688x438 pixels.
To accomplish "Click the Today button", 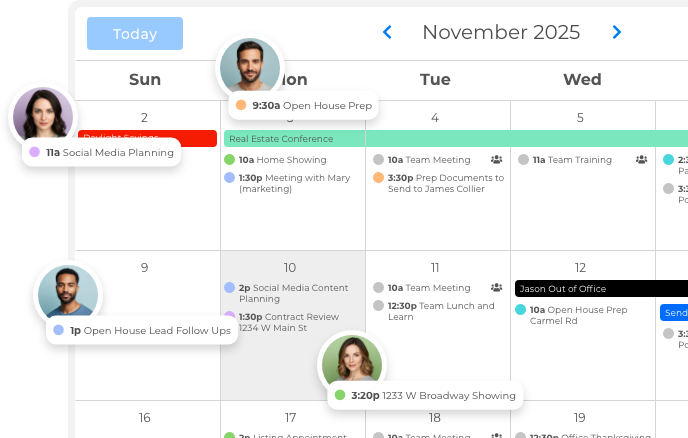I will [x=135, y=33].
